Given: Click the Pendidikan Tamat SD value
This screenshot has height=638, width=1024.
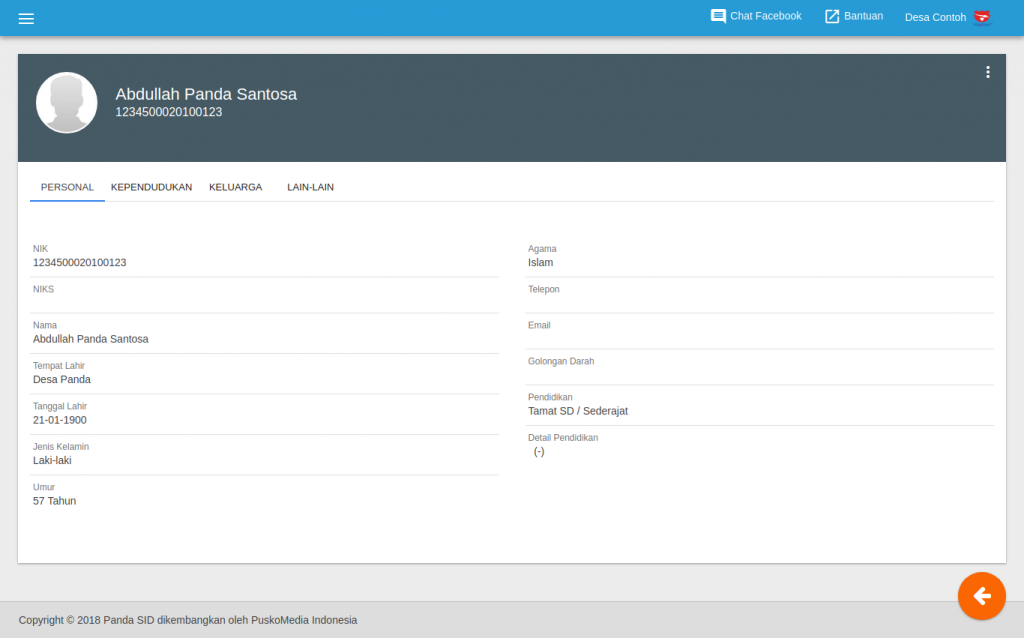Looking at the screenshot, I should coord(578,411).
